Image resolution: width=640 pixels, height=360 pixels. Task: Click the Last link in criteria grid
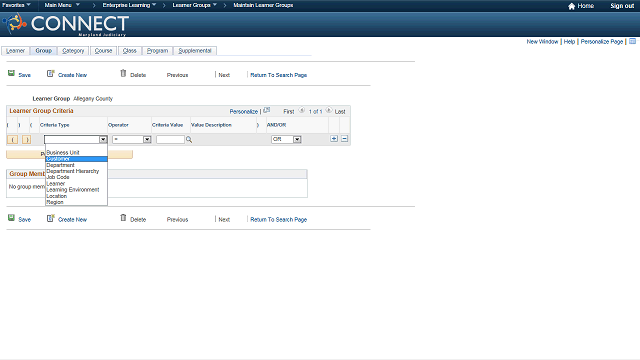click(x=340, y=111)
